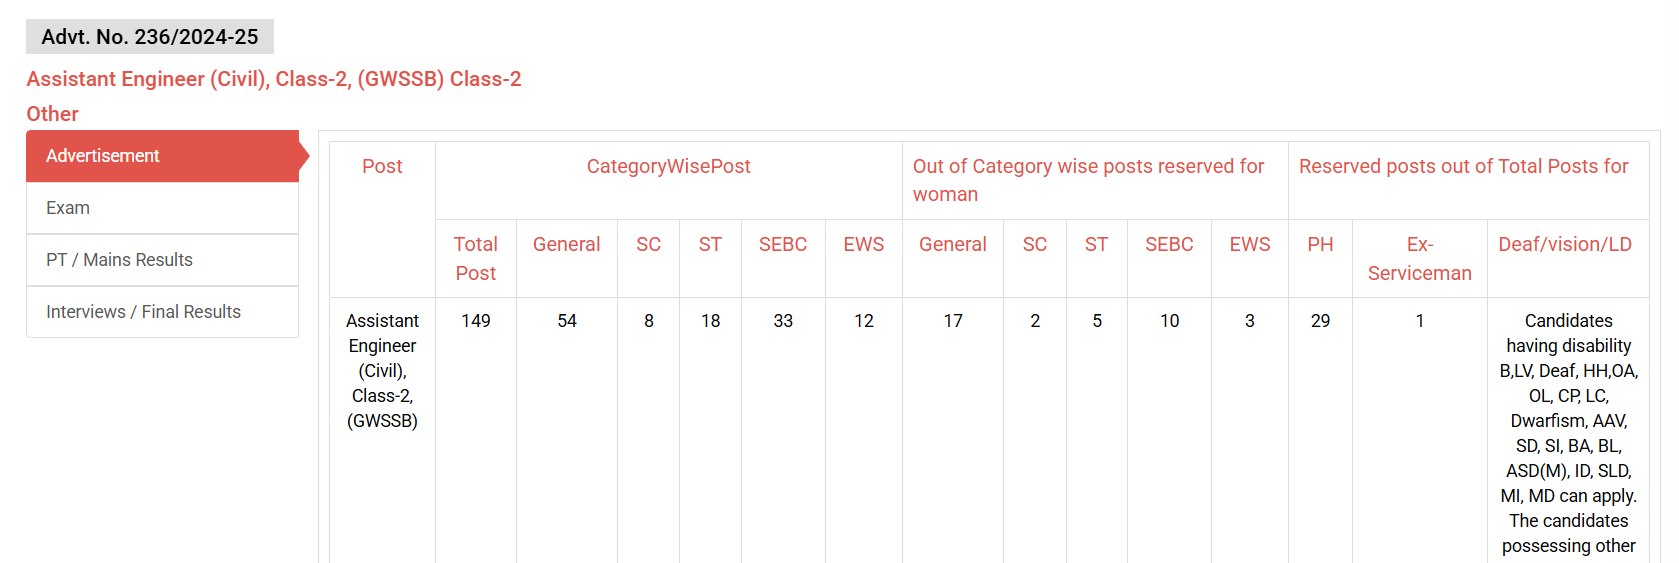The height and width of the screenshot is (563, 1679).
Task: Click the disability candidates description text
Action: 1568,433
